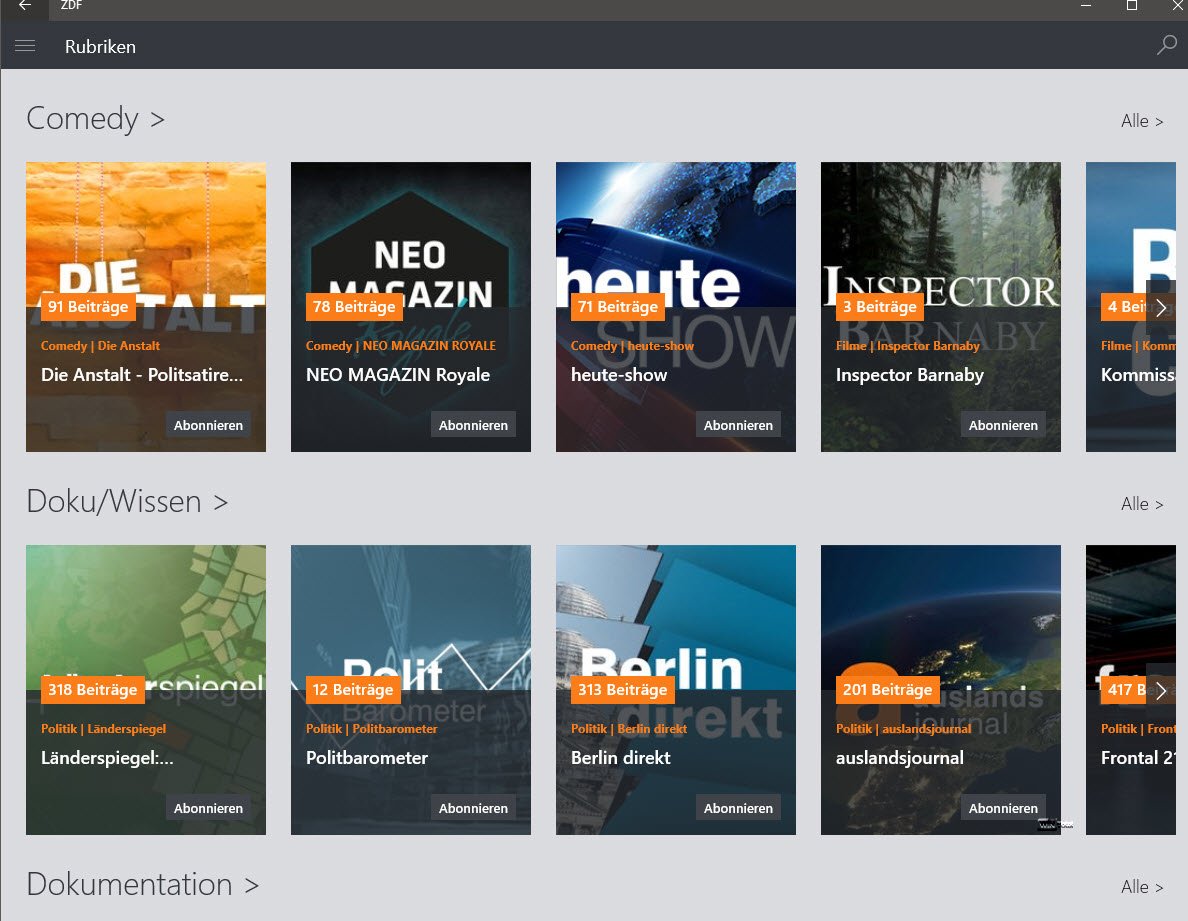Click the 'Rubriken' page title

tap(100, 46)
